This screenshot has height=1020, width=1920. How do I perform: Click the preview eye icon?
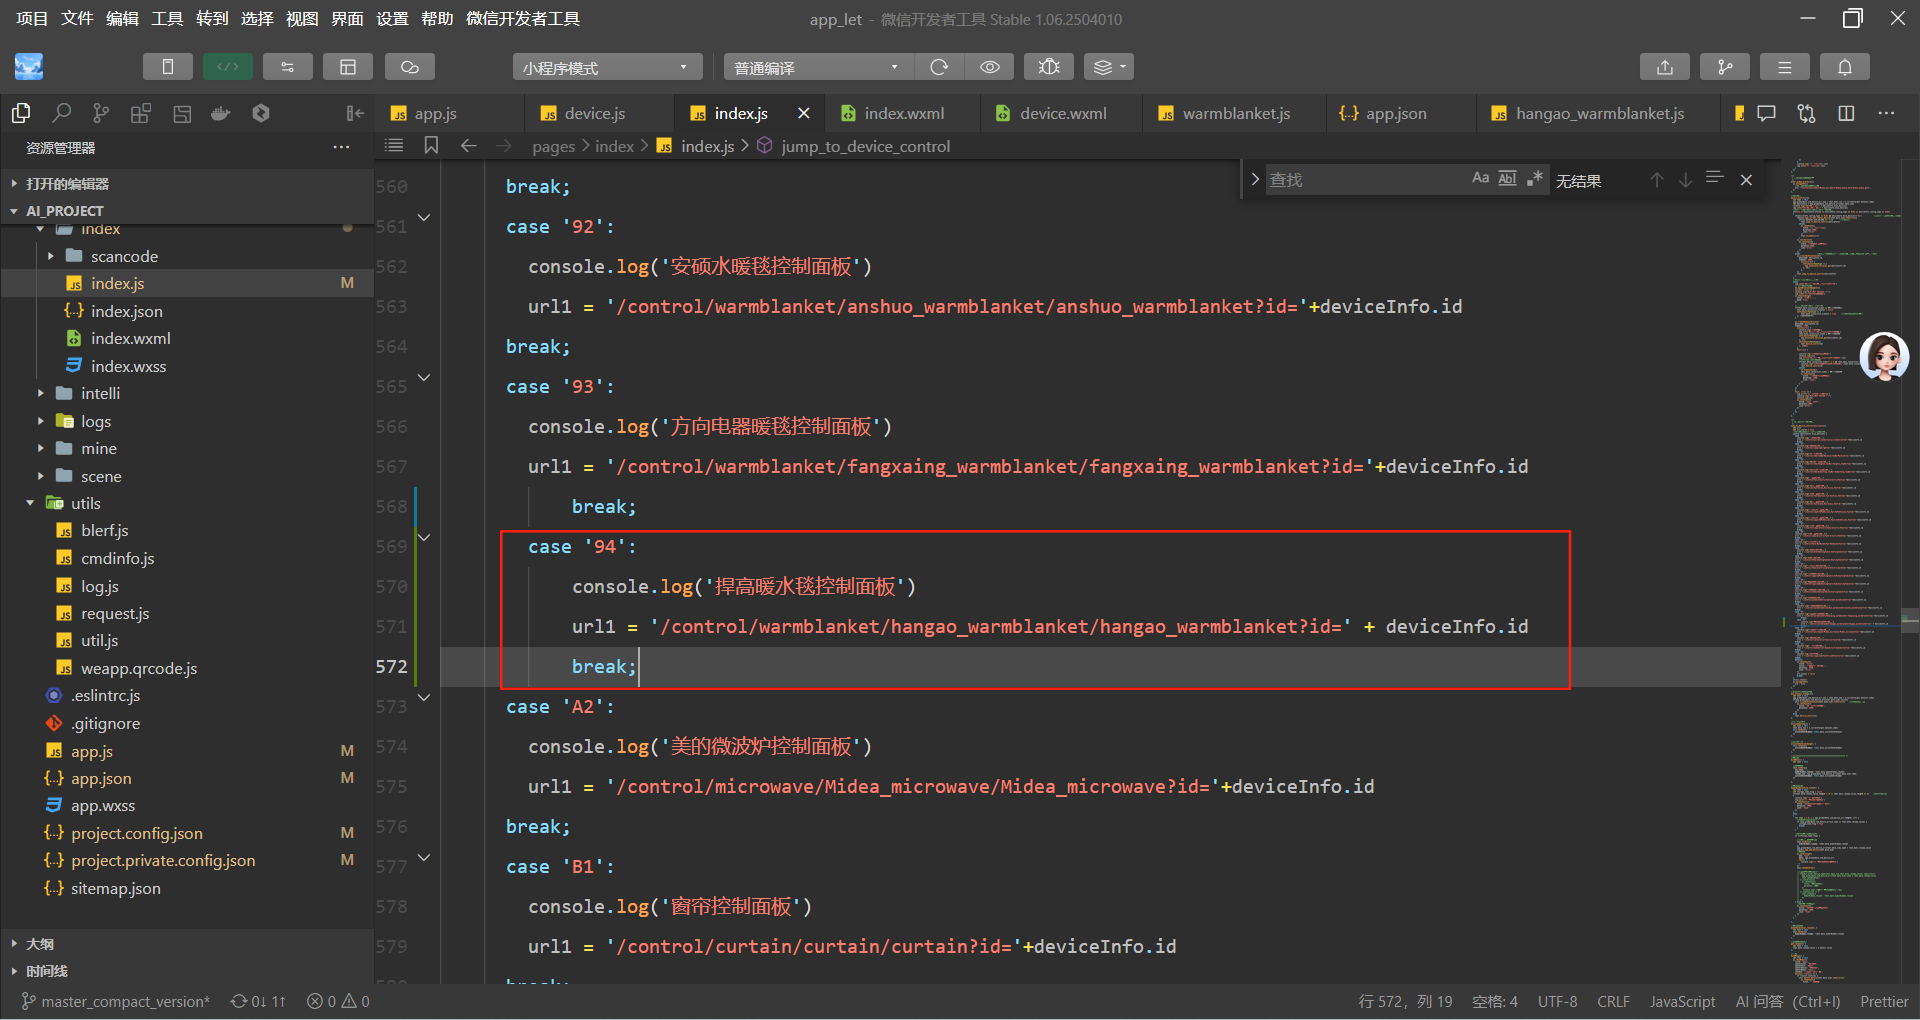[x=989, y=67]
